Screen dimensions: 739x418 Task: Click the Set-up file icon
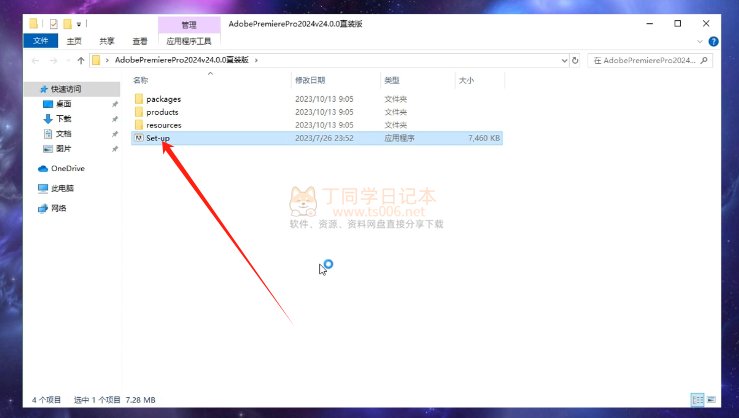pos(139,138)
